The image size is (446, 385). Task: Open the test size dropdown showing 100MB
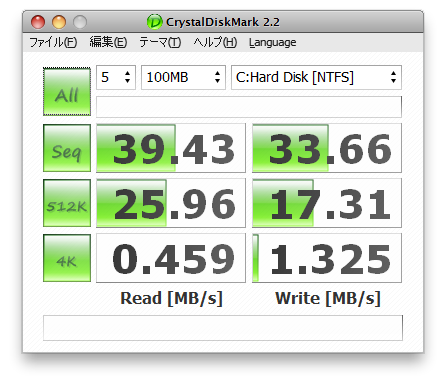click(x=183, y=77)
